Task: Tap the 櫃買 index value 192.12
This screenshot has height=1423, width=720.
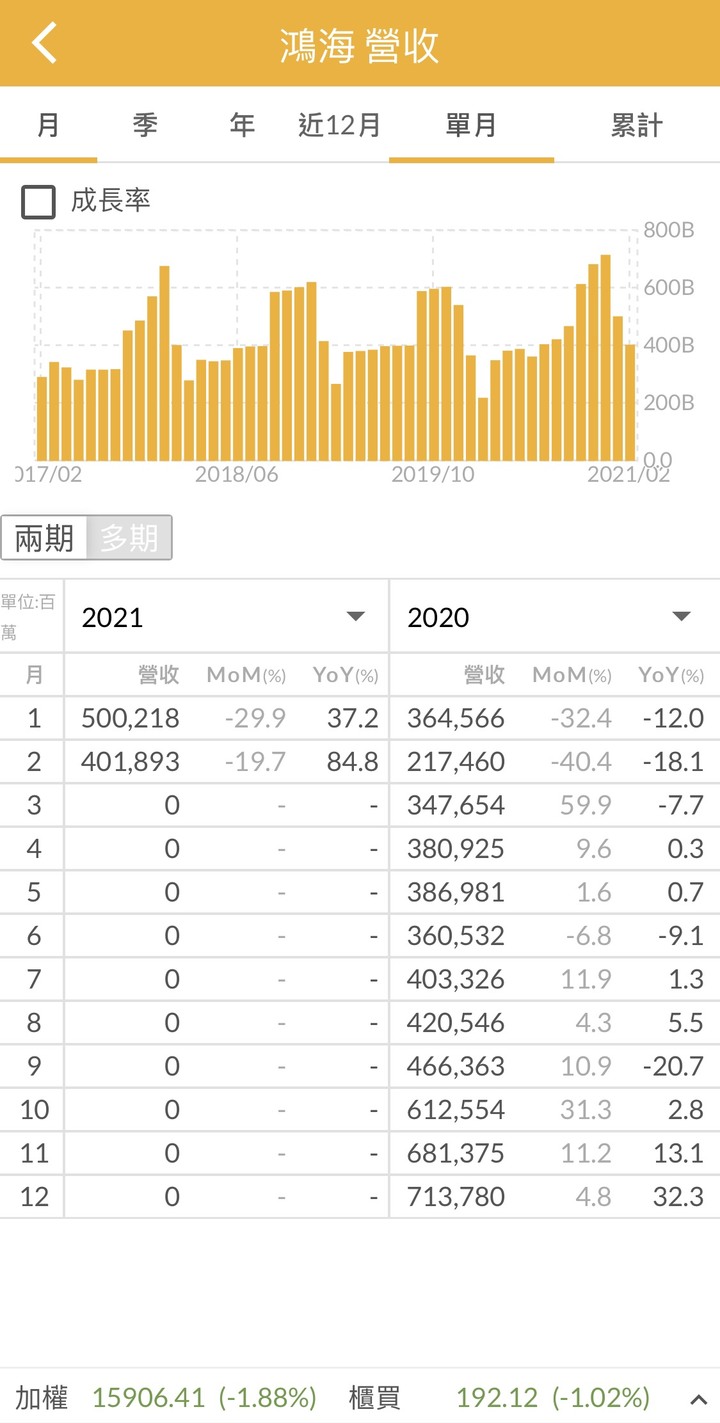Action: [x=497, y=1397]
